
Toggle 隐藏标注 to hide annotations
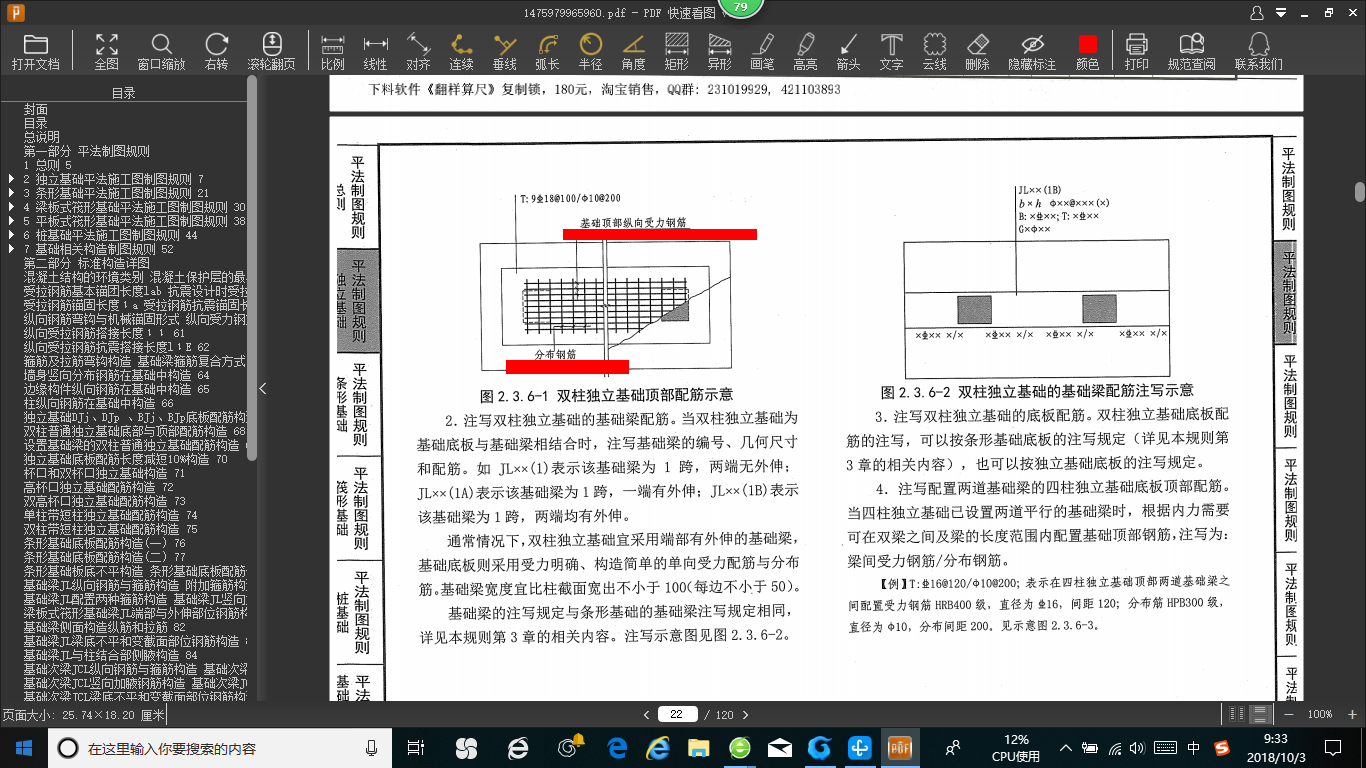1032,51
